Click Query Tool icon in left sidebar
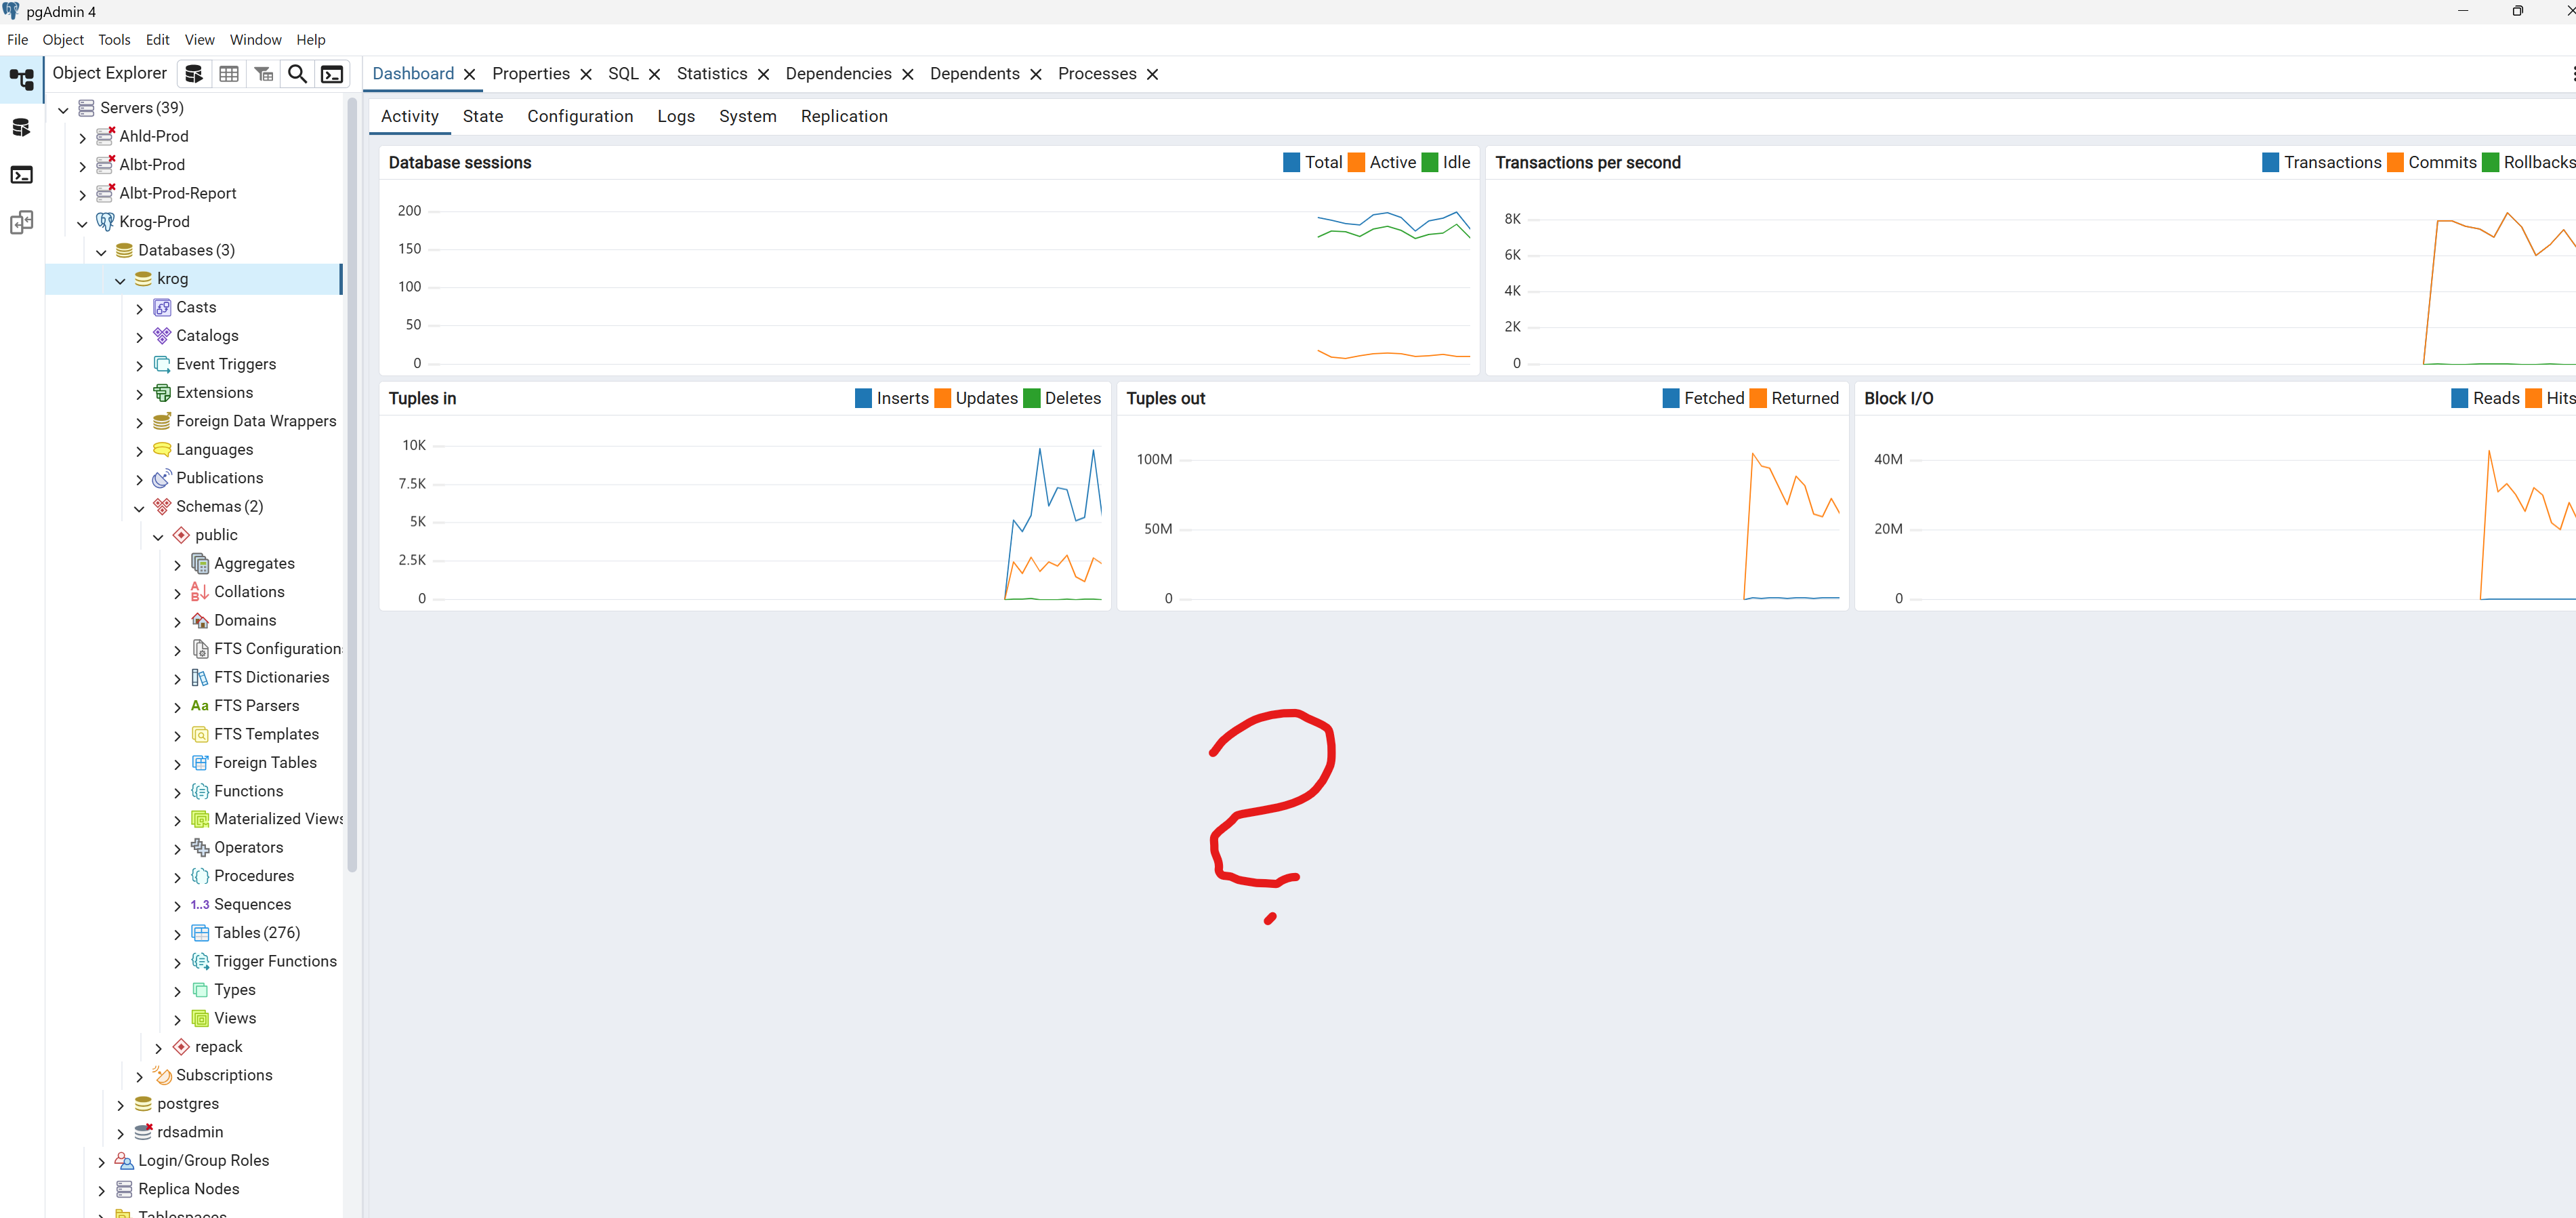 click(x=21, y=127)
